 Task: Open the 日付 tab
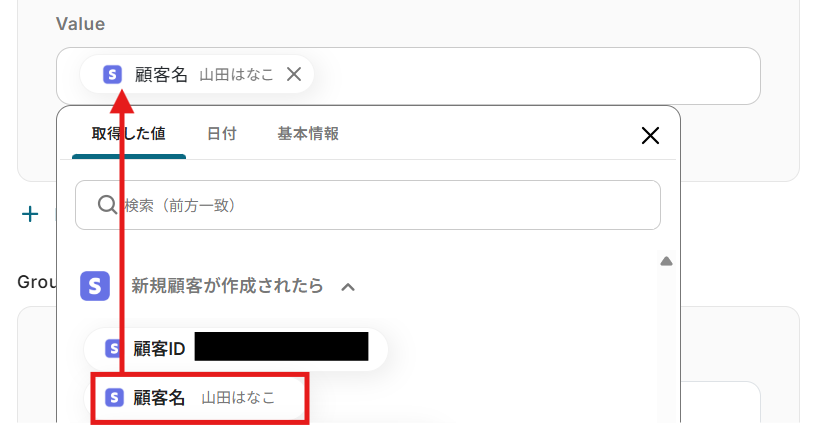pyautogui.click(x=222, y=134)
